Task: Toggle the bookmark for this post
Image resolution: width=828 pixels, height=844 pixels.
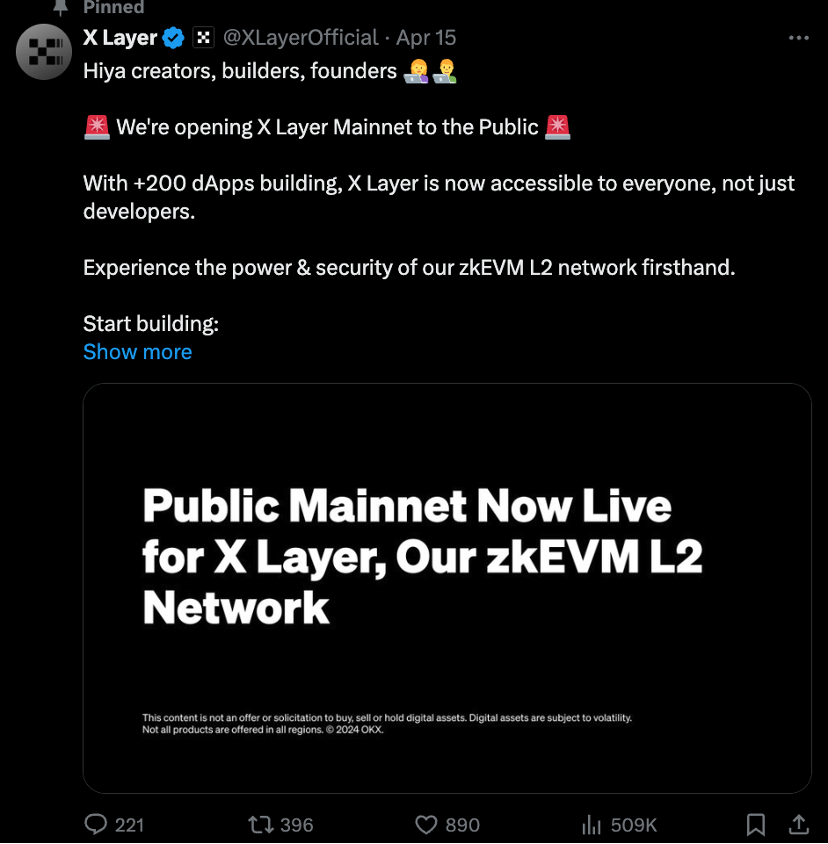Action: (x=756, y=824)
